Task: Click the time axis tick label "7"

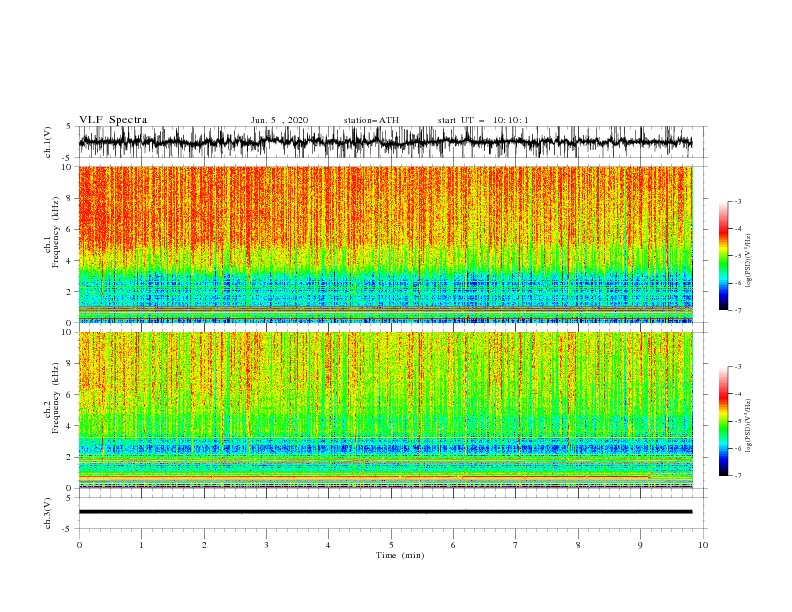Action: click(515, 545)
